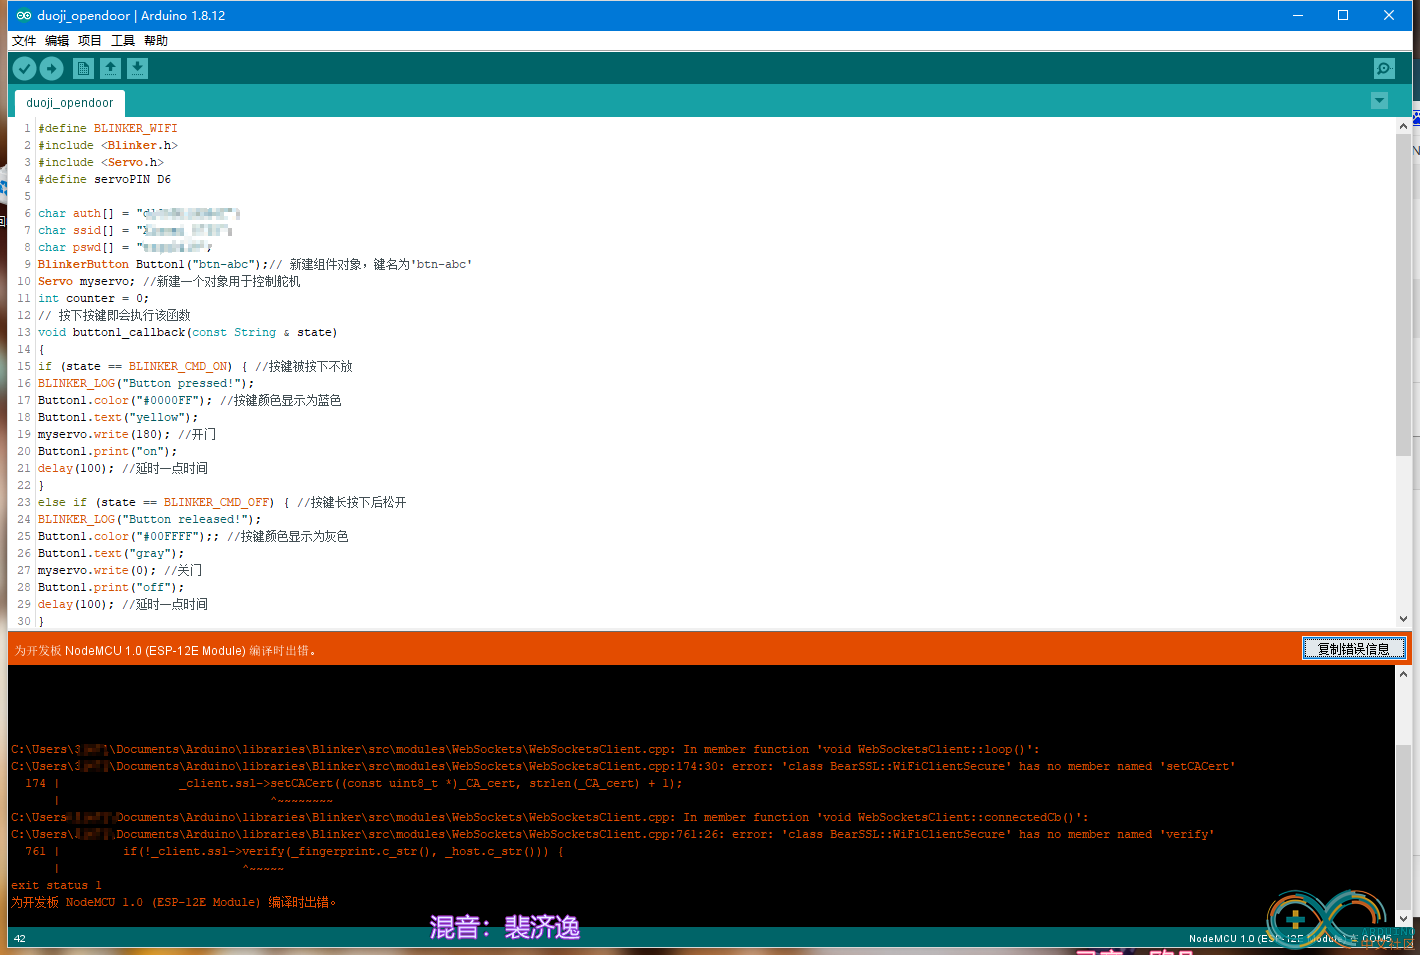Click the 'Servo myservo;' line

pos(169,281)
